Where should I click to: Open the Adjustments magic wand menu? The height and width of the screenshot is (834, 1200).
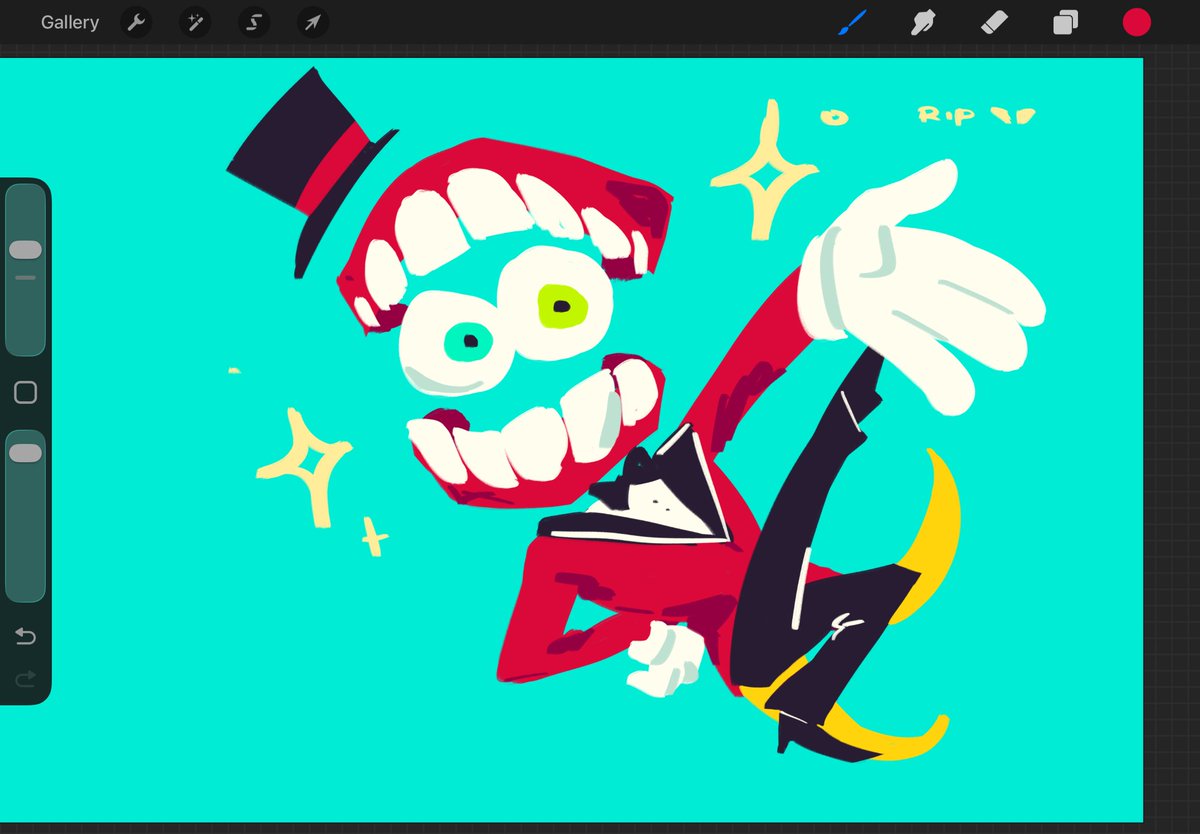click(x=195, y=22)
